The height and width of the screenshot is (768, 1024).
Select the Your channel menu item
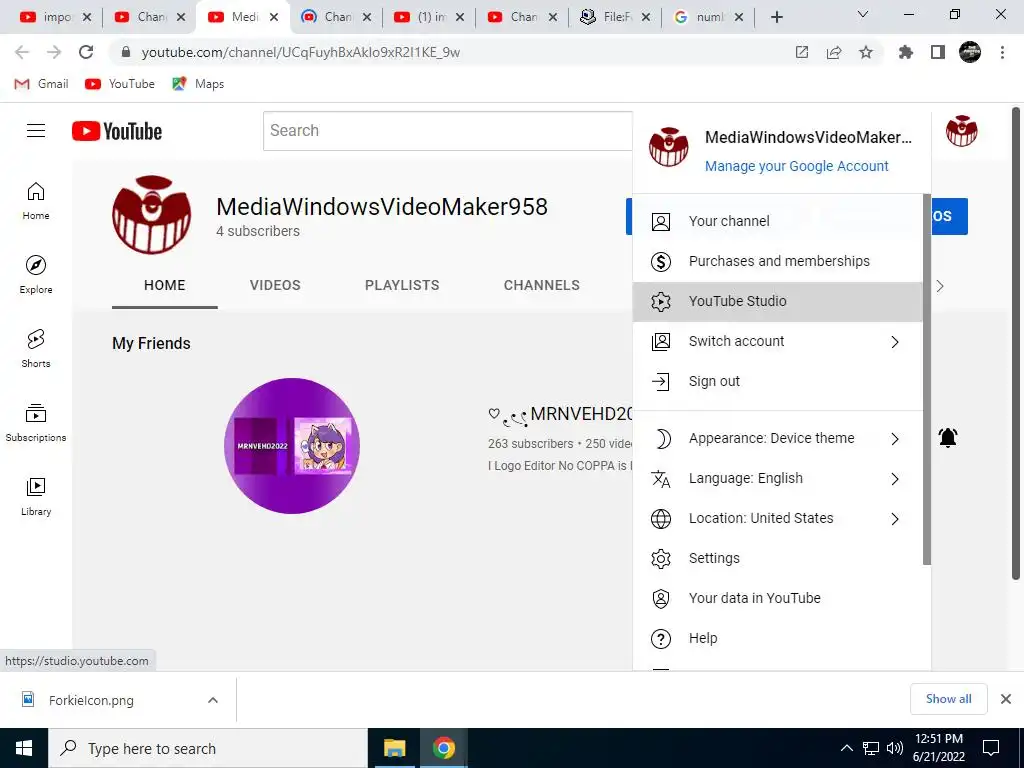pos(777,221)
